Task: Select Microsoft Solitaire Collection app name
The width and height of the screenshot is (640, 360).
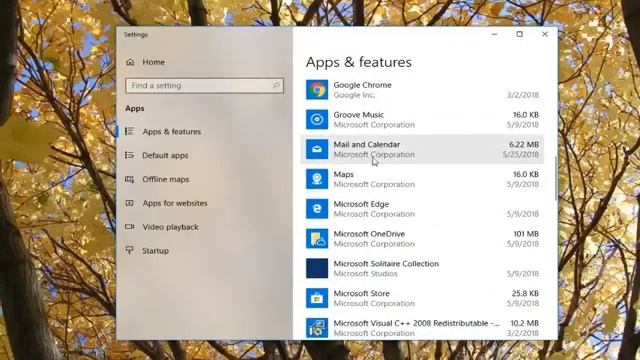Action: pos(386,264)
